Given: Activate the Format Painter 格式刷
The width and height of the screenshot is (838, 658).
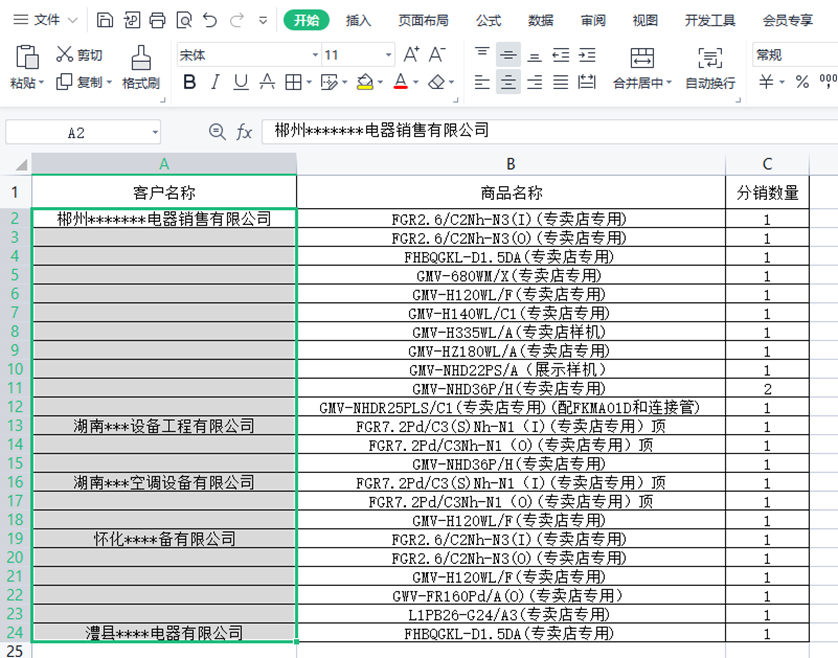Looking at the screenshot, I should point(141,67).
